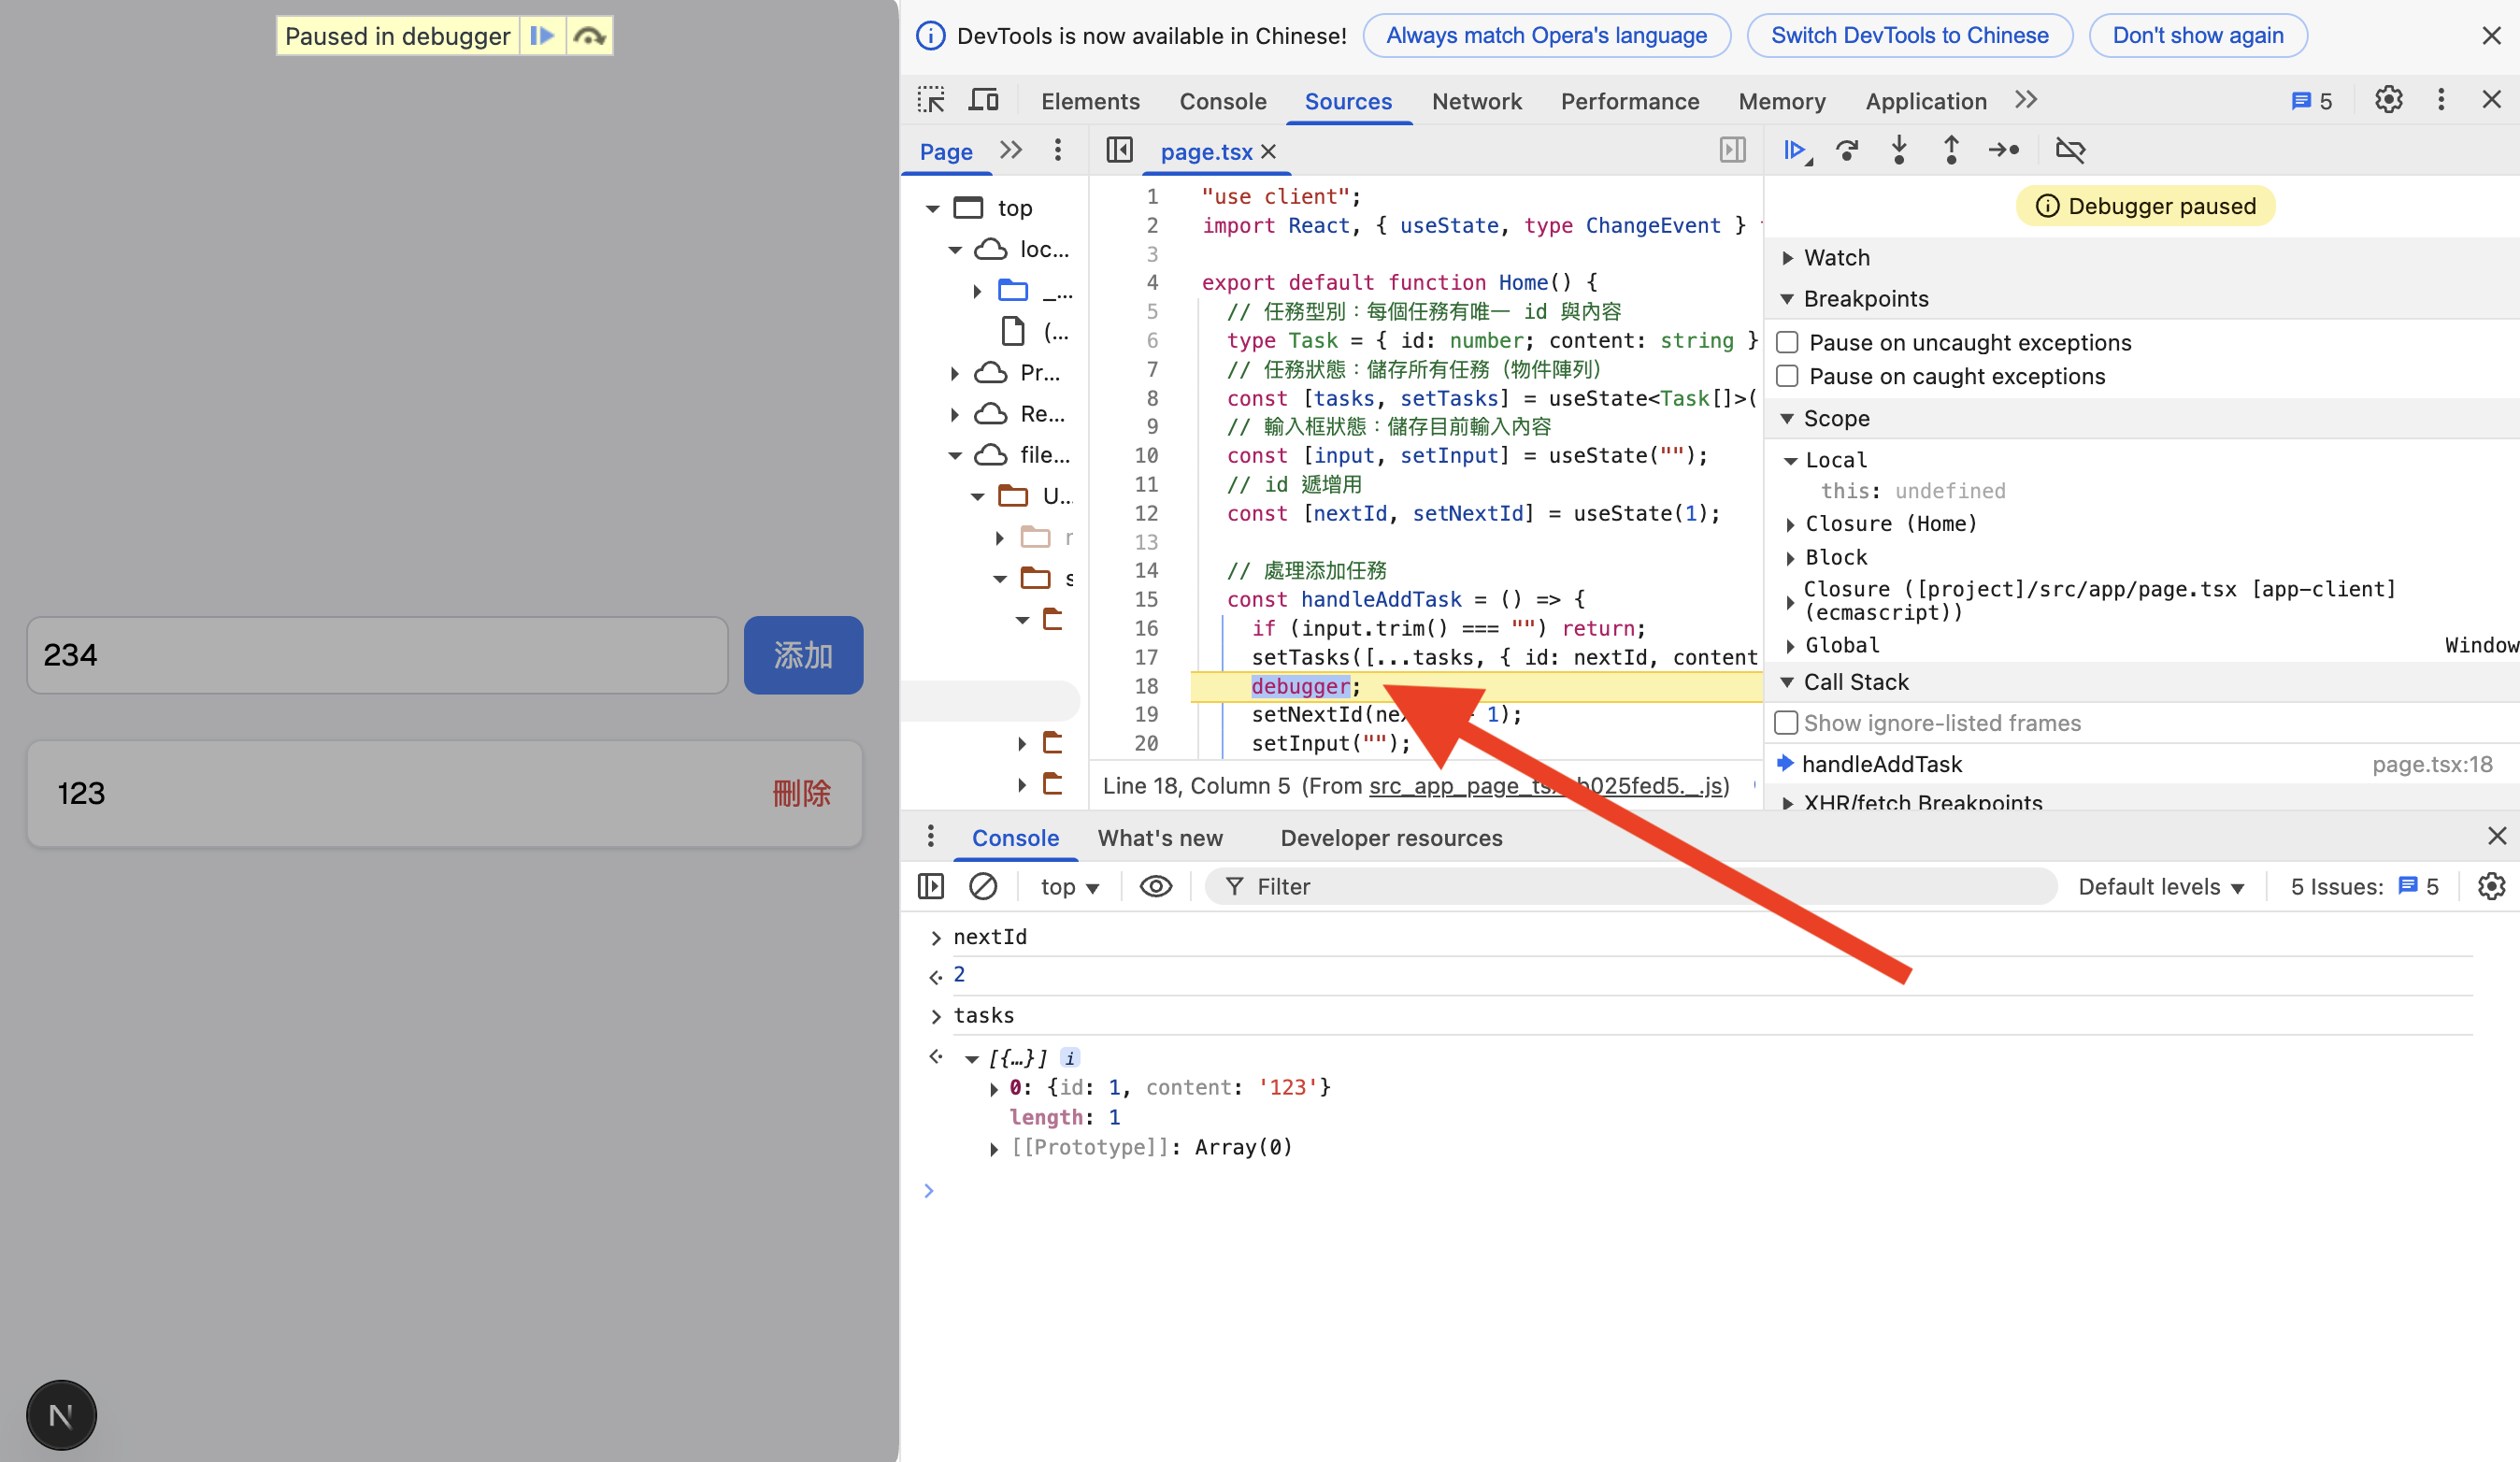The image size is (2520, 1462).
Task: Click 刪除 on task 123
Action: point(802,793)
